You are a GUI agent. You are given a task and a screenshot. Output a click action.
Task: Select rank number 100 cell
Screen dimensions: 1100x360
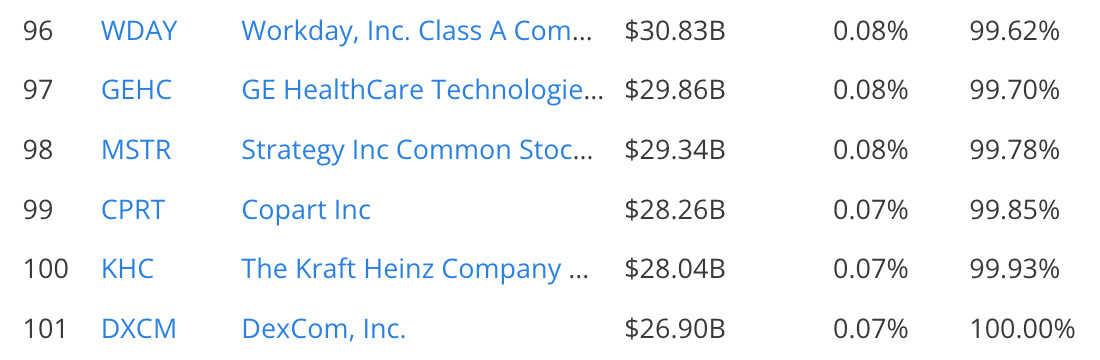pos(46,269)
